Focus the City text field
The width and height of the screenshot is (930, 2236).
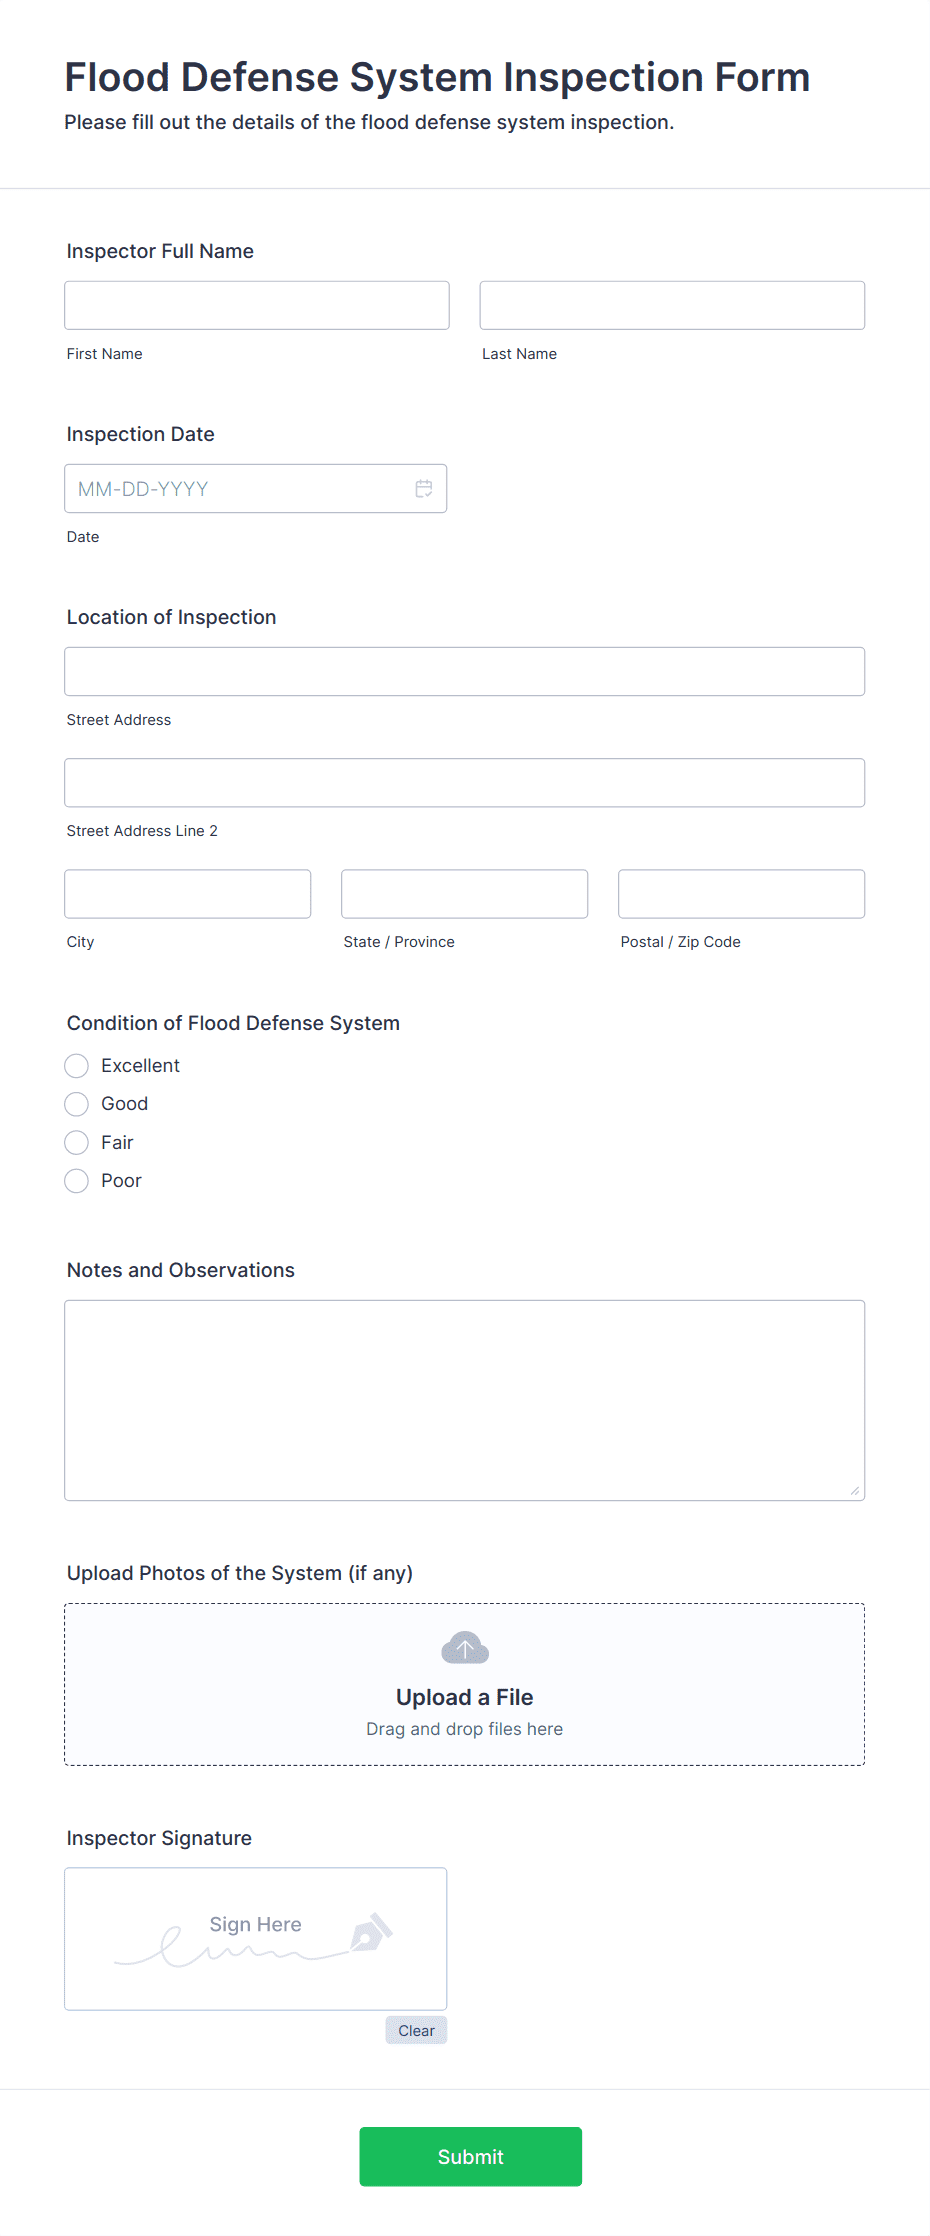point(188,894)
